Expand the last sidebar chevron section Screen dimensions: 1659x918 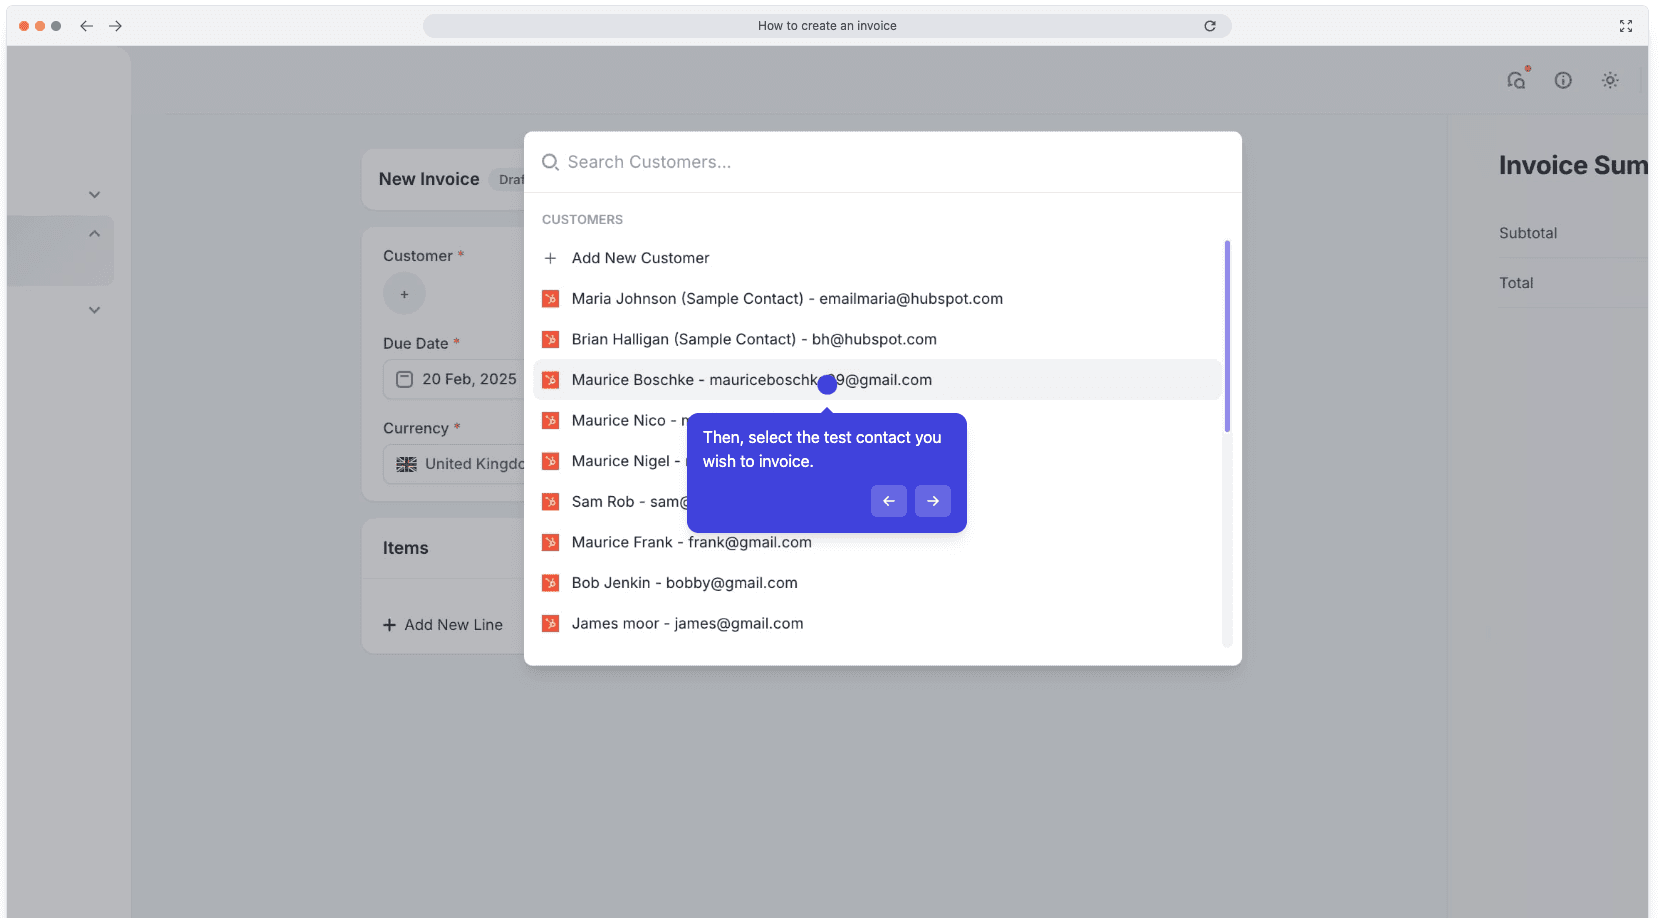tap(94, 310)
